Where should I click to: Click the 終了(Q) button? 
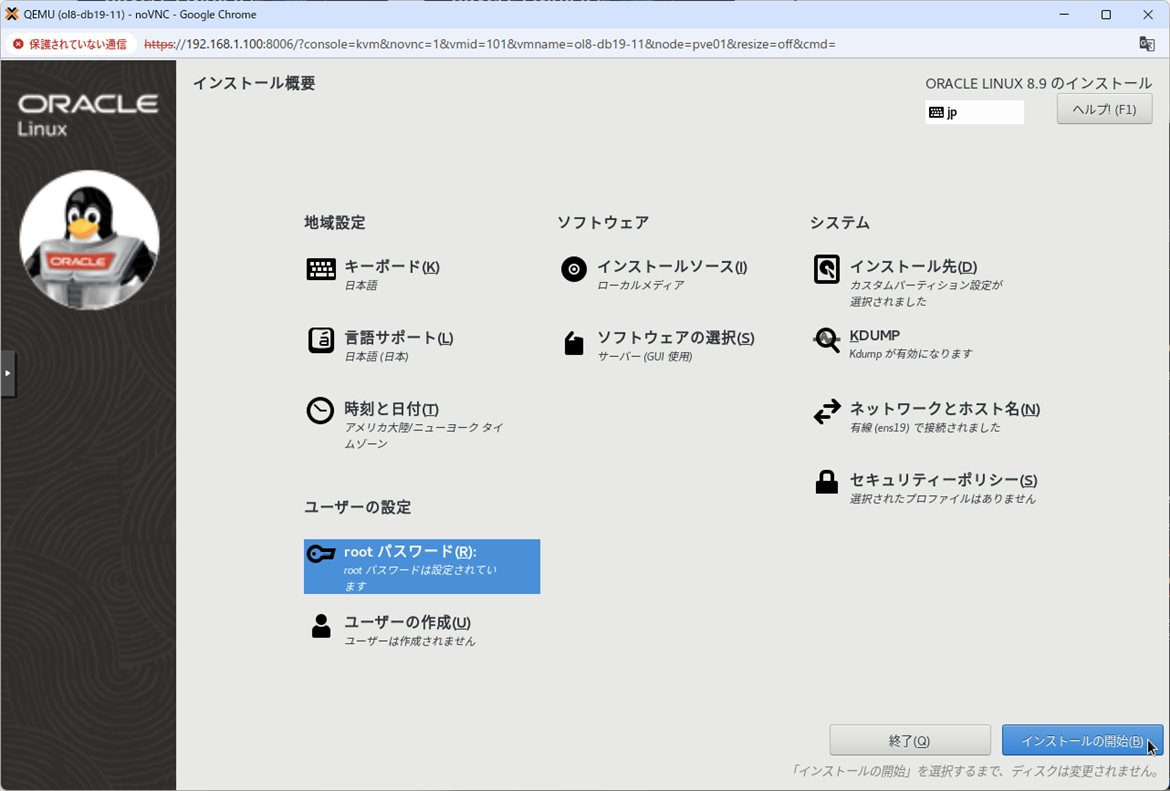[x=910, y=740]
